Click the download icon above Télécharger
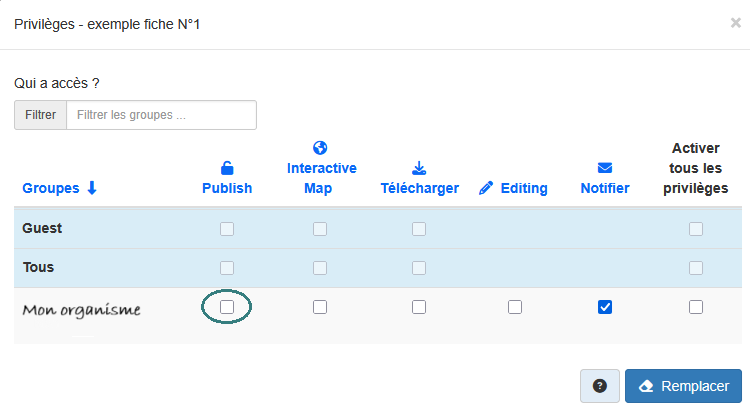The width and height of the screenshot is (750, 411). [x=419, y=167]
